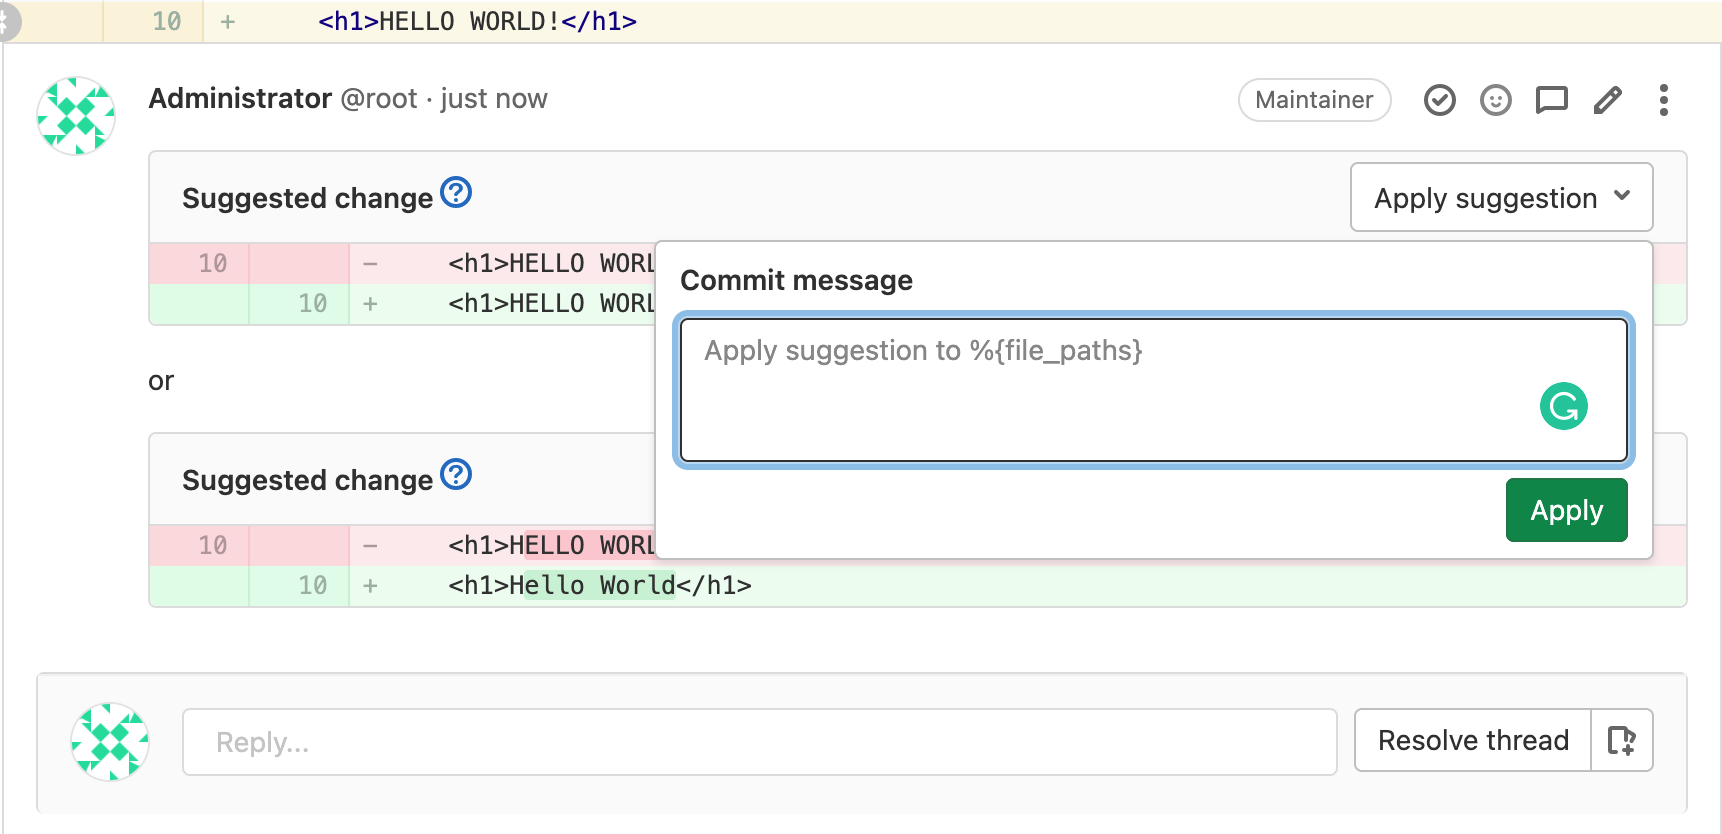Click help icon beside second Suggested change

(456, 474)
